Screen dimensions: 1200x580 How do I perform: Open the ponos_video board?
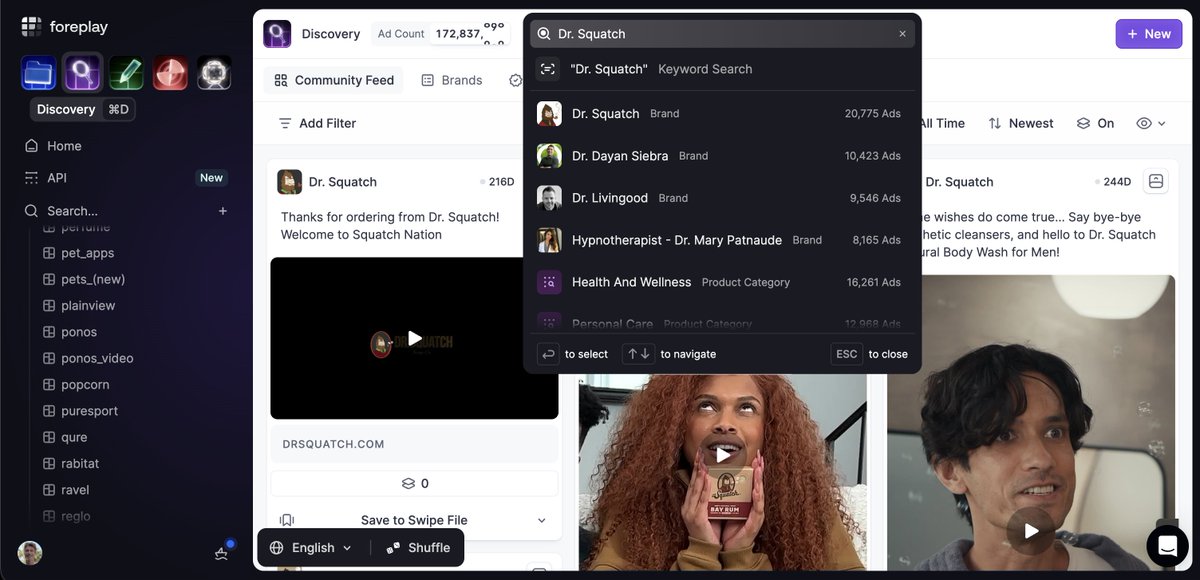click(96, 358)
